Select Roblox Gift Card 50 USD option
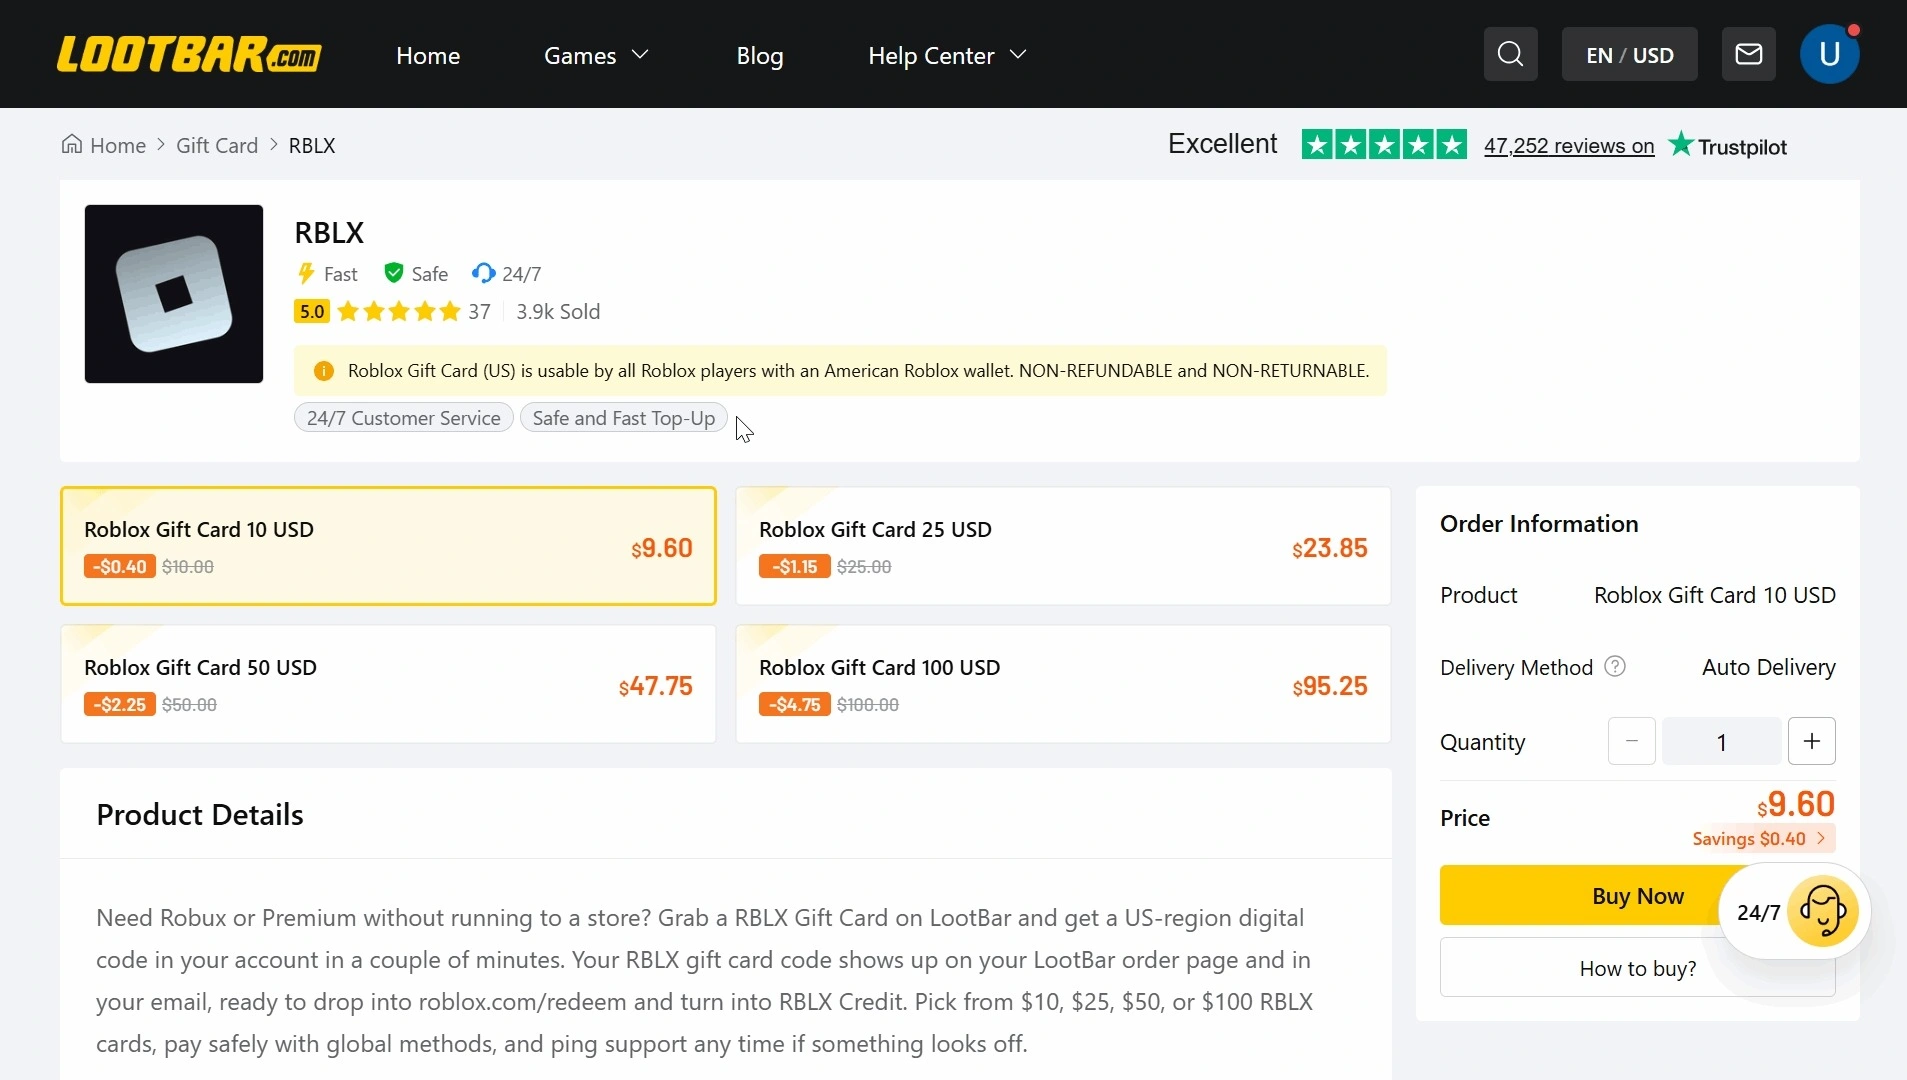The width and height of the screenshot is (1907, 1080). (x=388, y=684)
